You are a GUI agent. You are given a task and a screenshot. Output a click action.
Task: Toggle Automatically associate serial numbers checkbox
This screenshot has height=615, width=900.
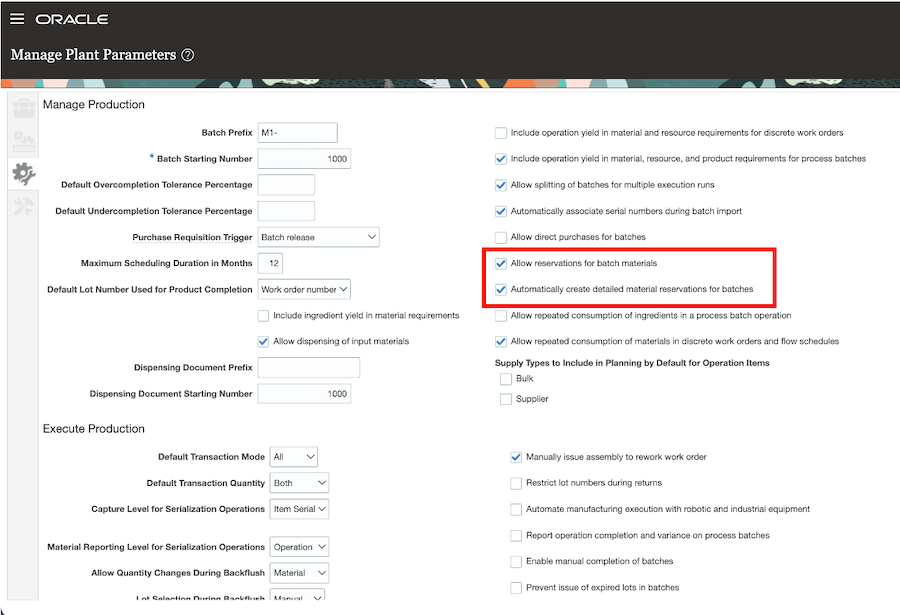pos(501,211)
